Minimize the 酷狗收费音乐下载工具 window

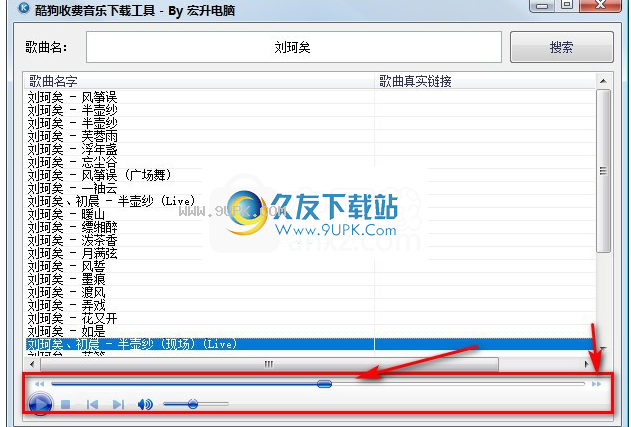pyautogui.click(x=542, y=6)
